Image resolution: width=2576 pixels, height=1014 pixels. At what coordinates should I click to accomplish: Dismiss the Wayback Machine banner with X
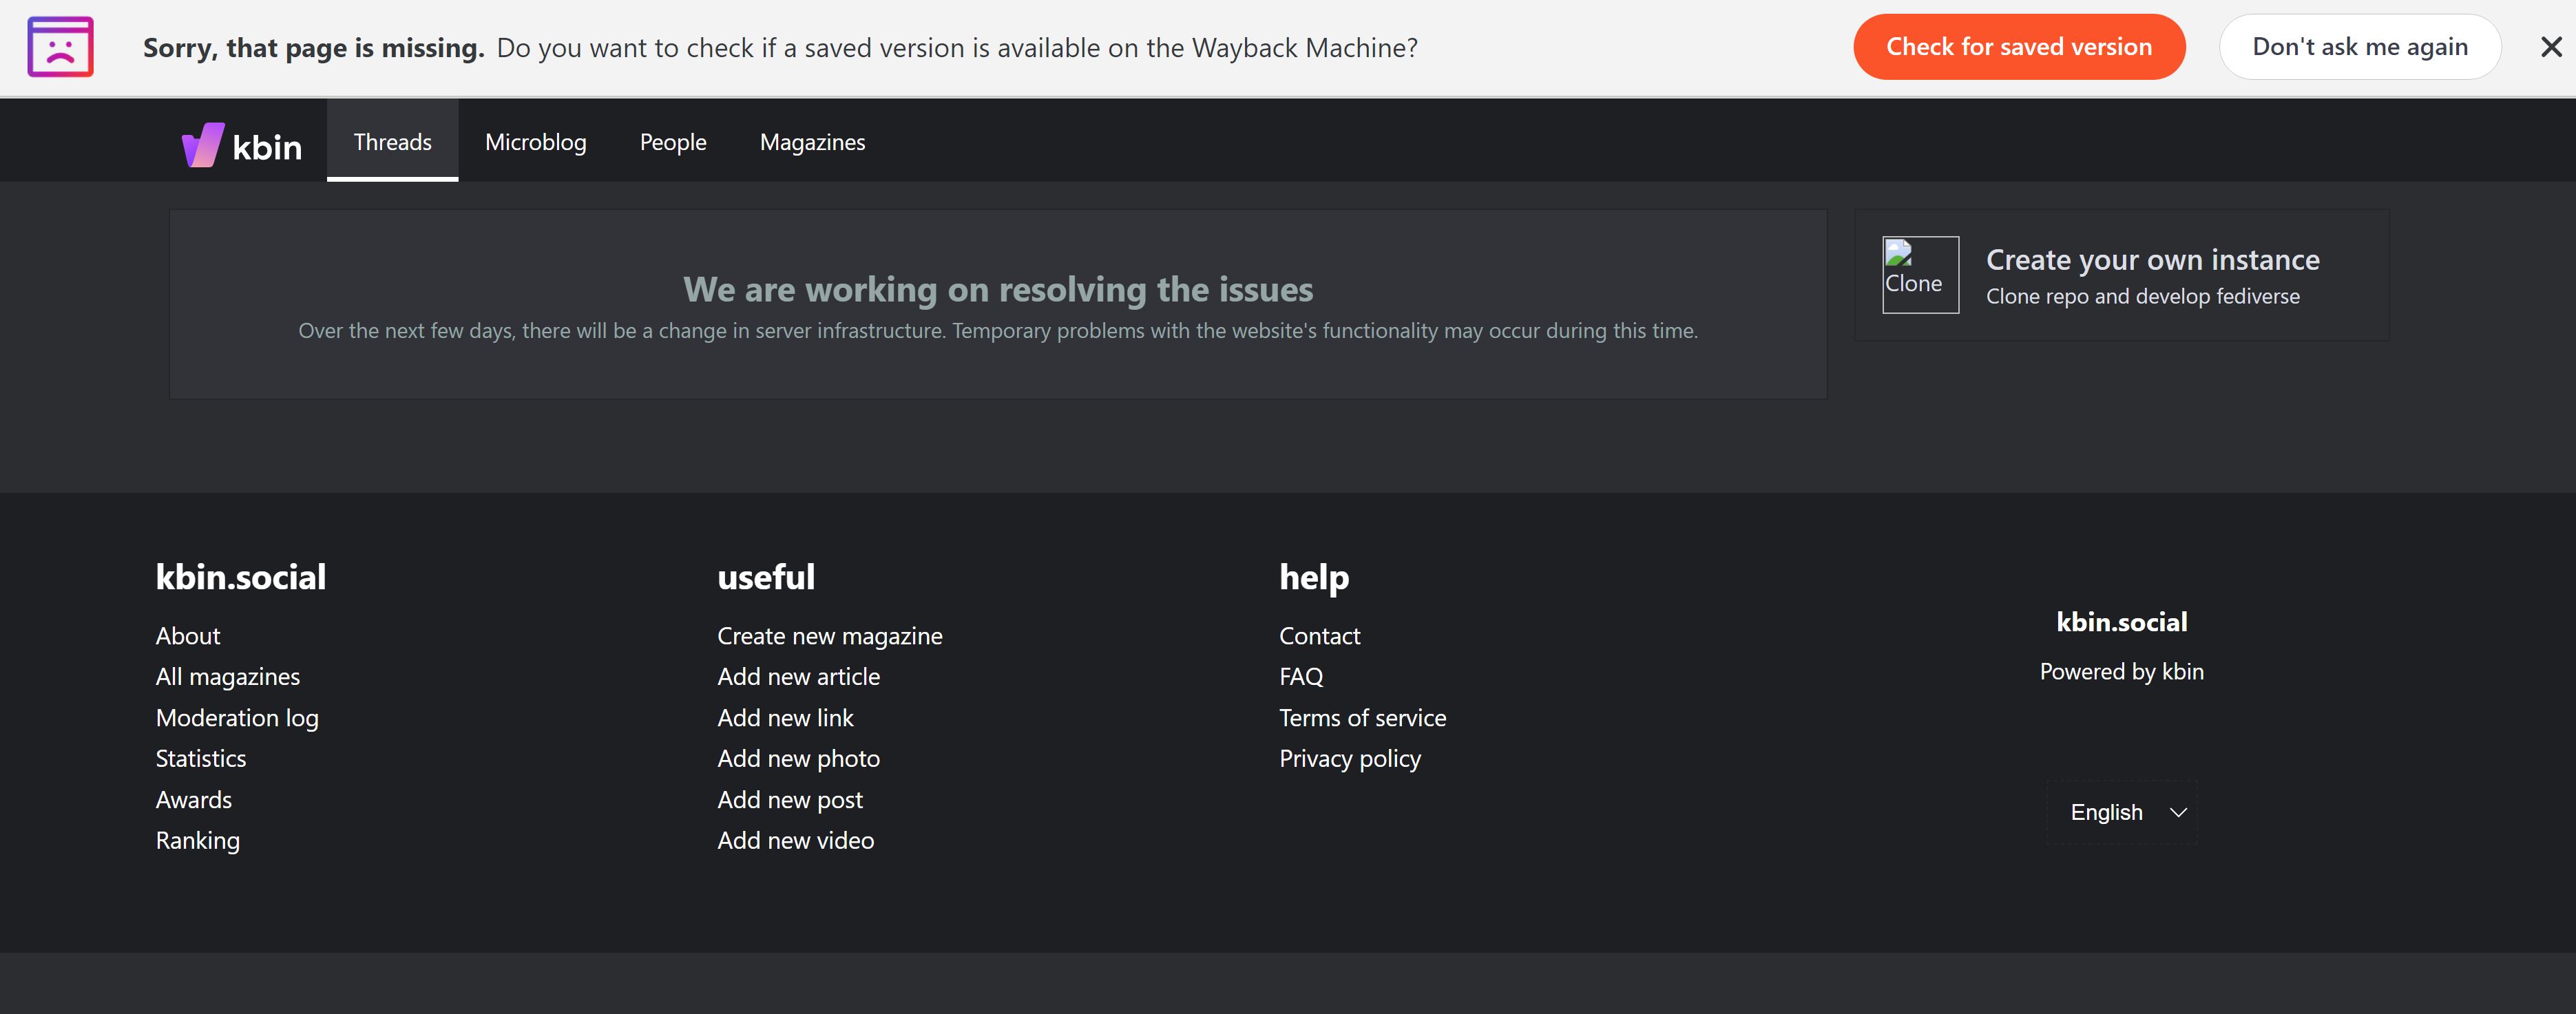click(2550, 47)
